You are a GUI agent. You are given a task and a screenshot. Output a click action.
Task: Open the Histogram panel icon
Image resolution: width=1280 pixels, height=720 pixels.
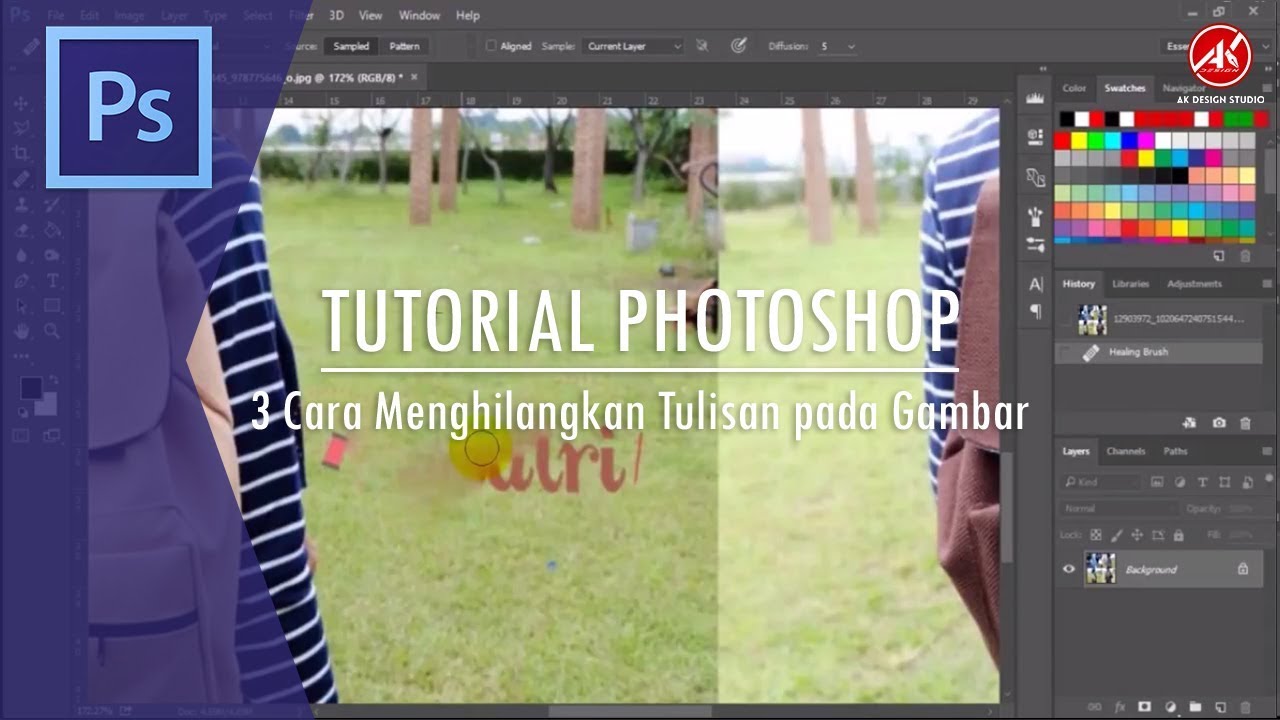tap(1036, 97)
